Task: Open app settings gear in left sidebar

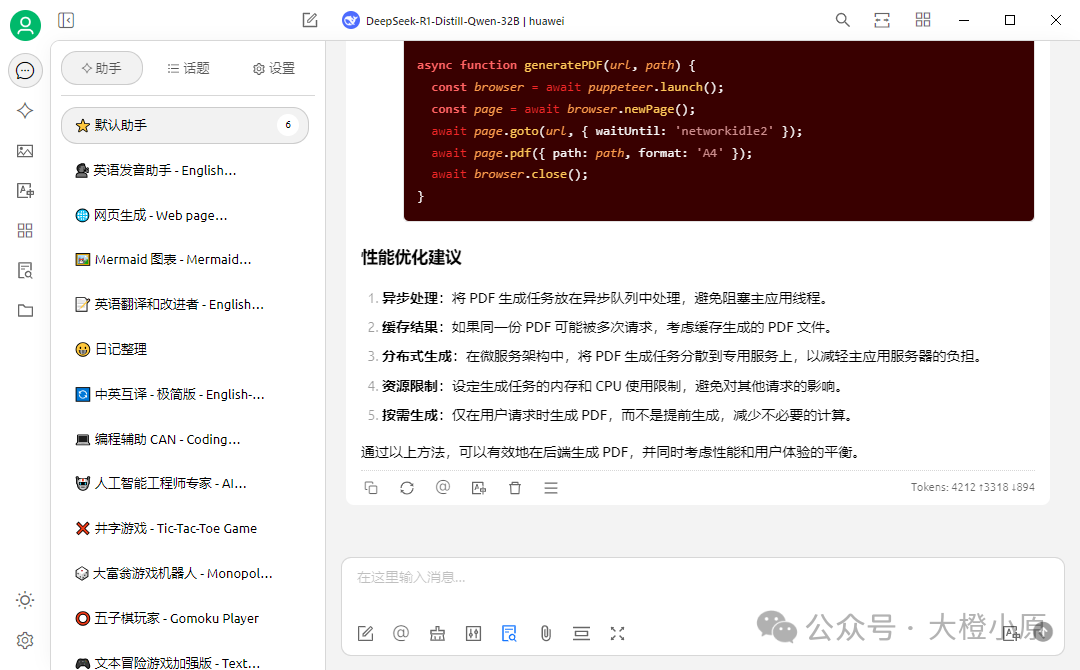Action: pyautogui.click(x=25, y=640)
